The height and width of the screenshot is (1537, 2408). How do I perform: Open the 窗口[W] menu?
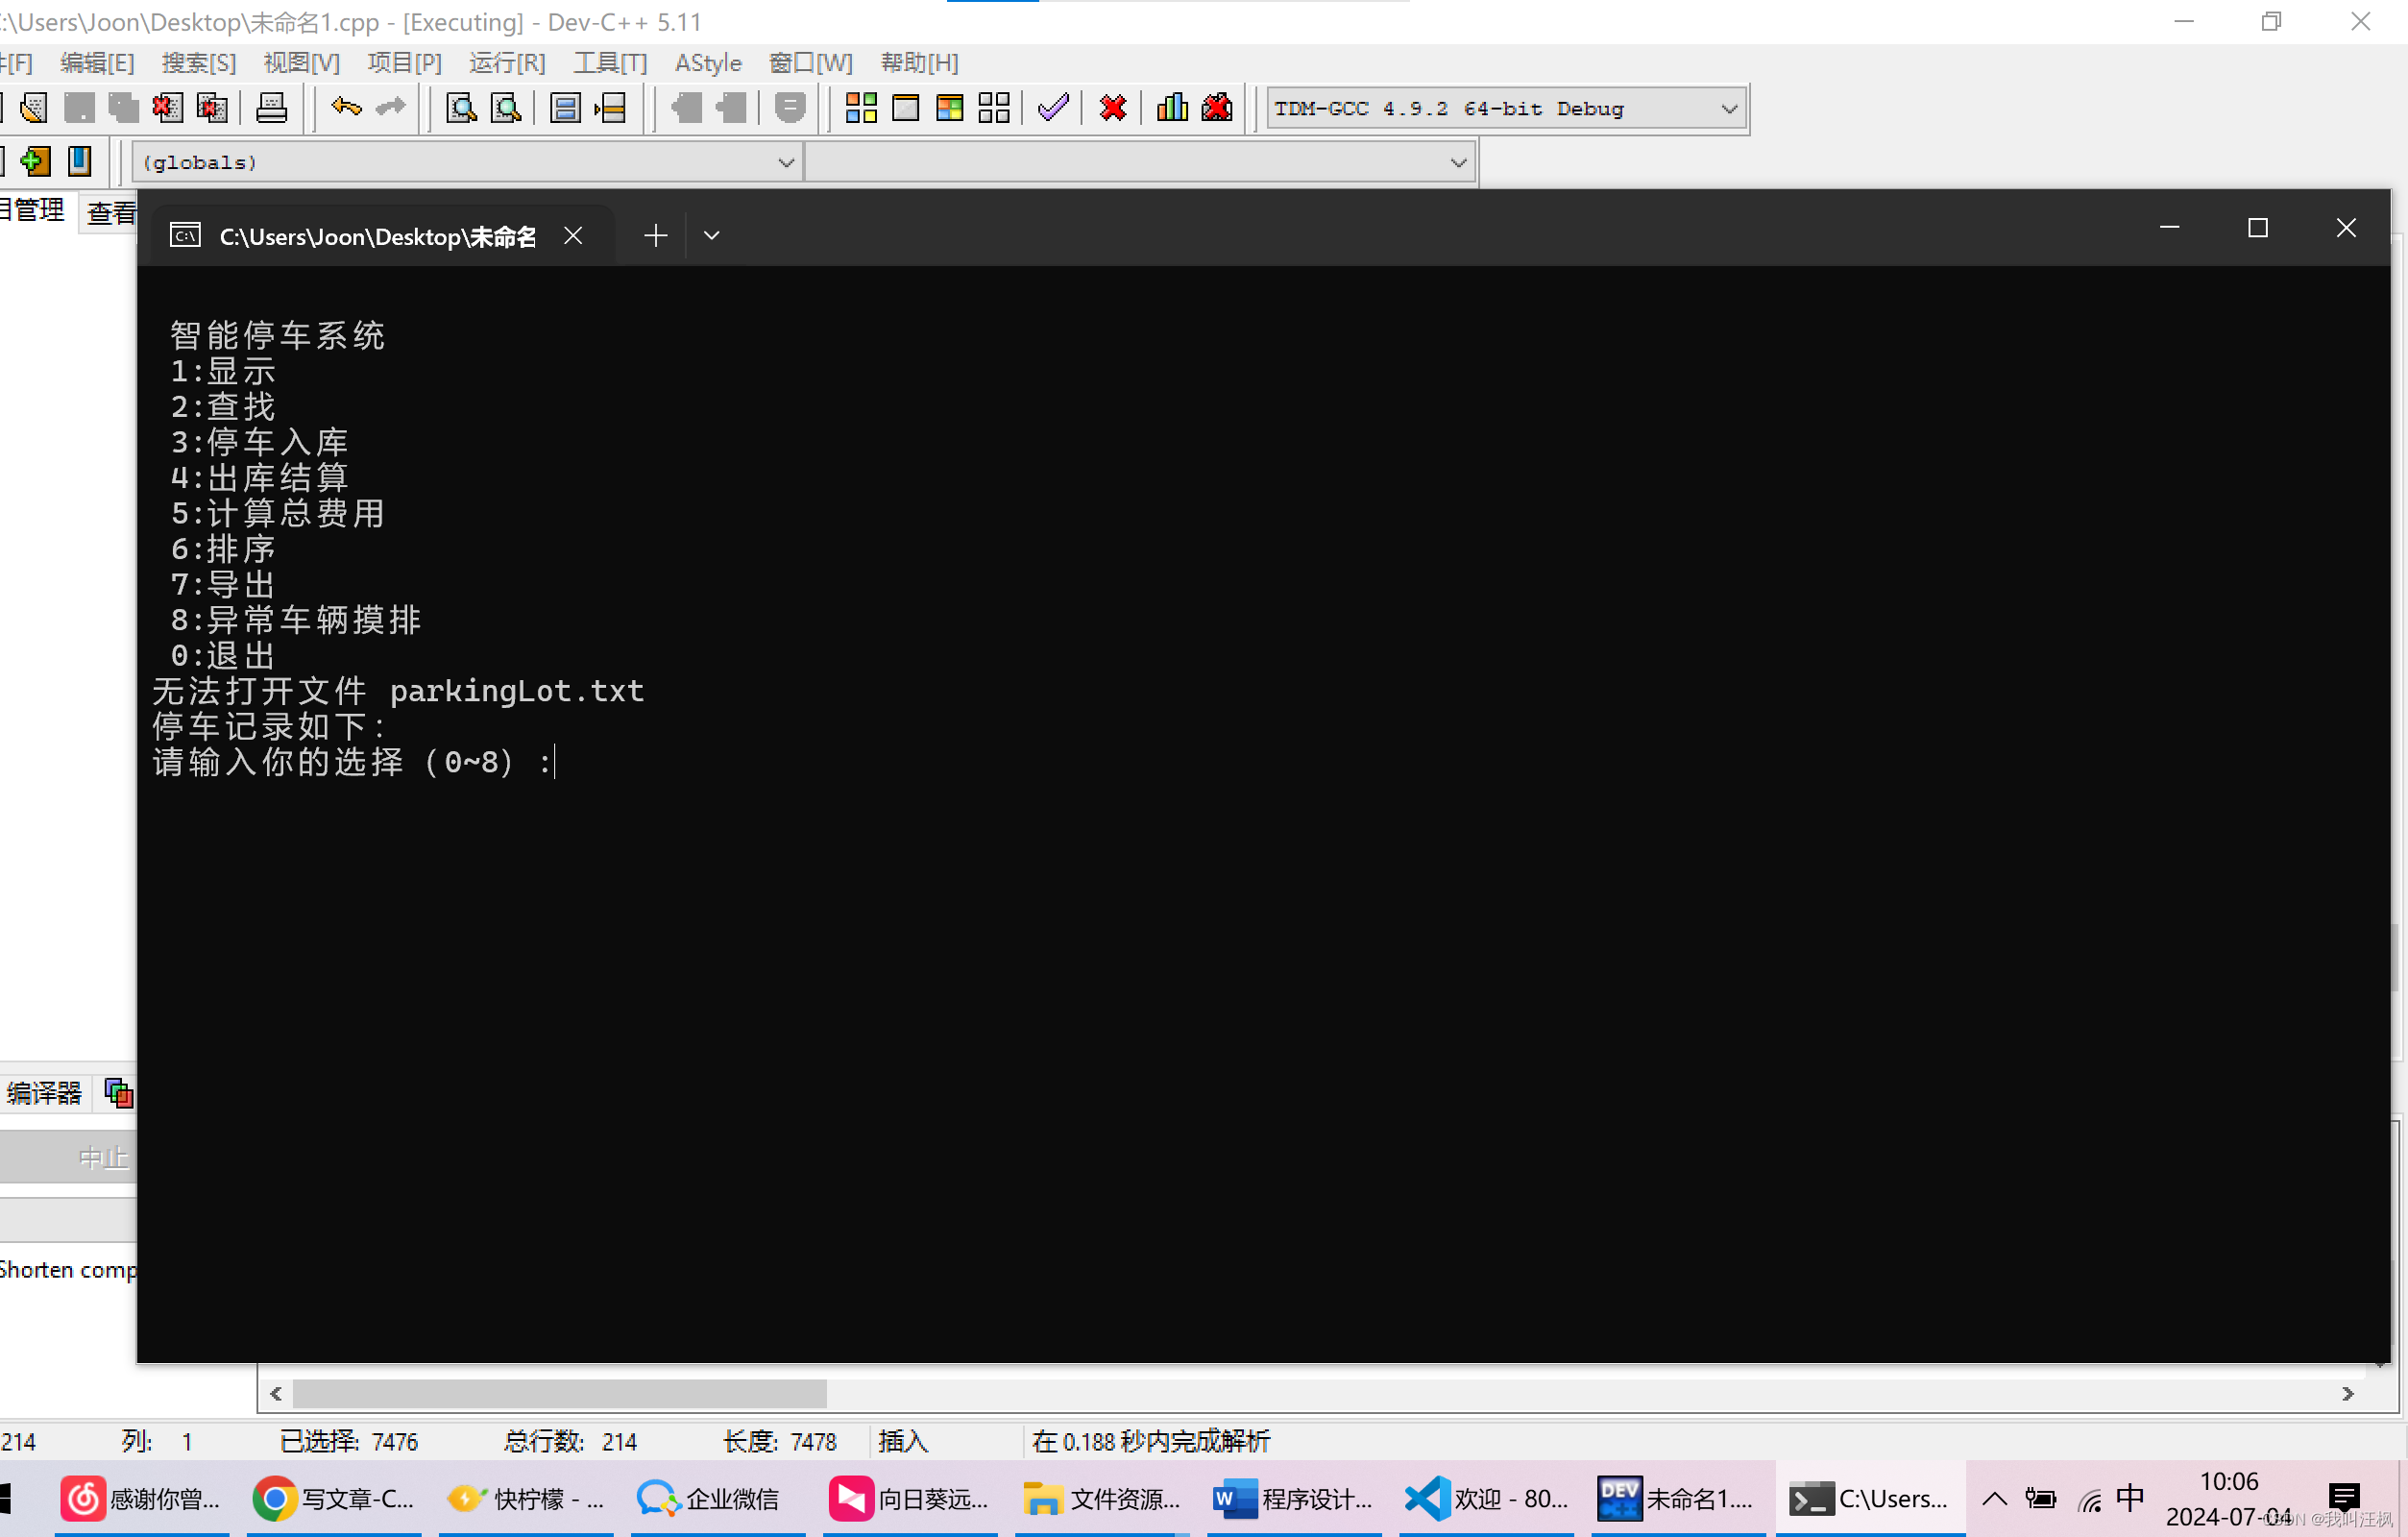810,62
